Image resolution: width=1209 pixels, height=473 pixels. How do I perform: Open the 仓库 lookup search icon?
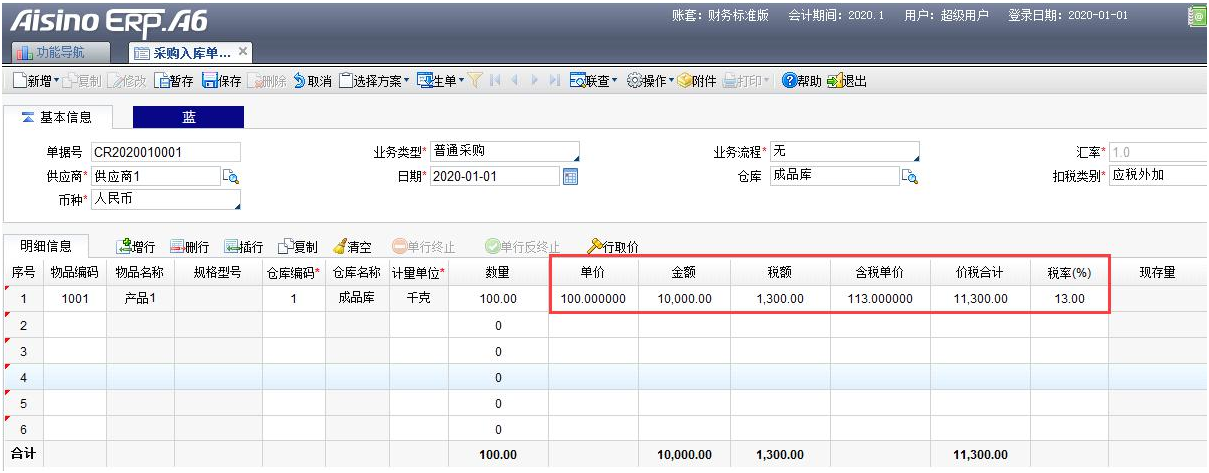910,177
